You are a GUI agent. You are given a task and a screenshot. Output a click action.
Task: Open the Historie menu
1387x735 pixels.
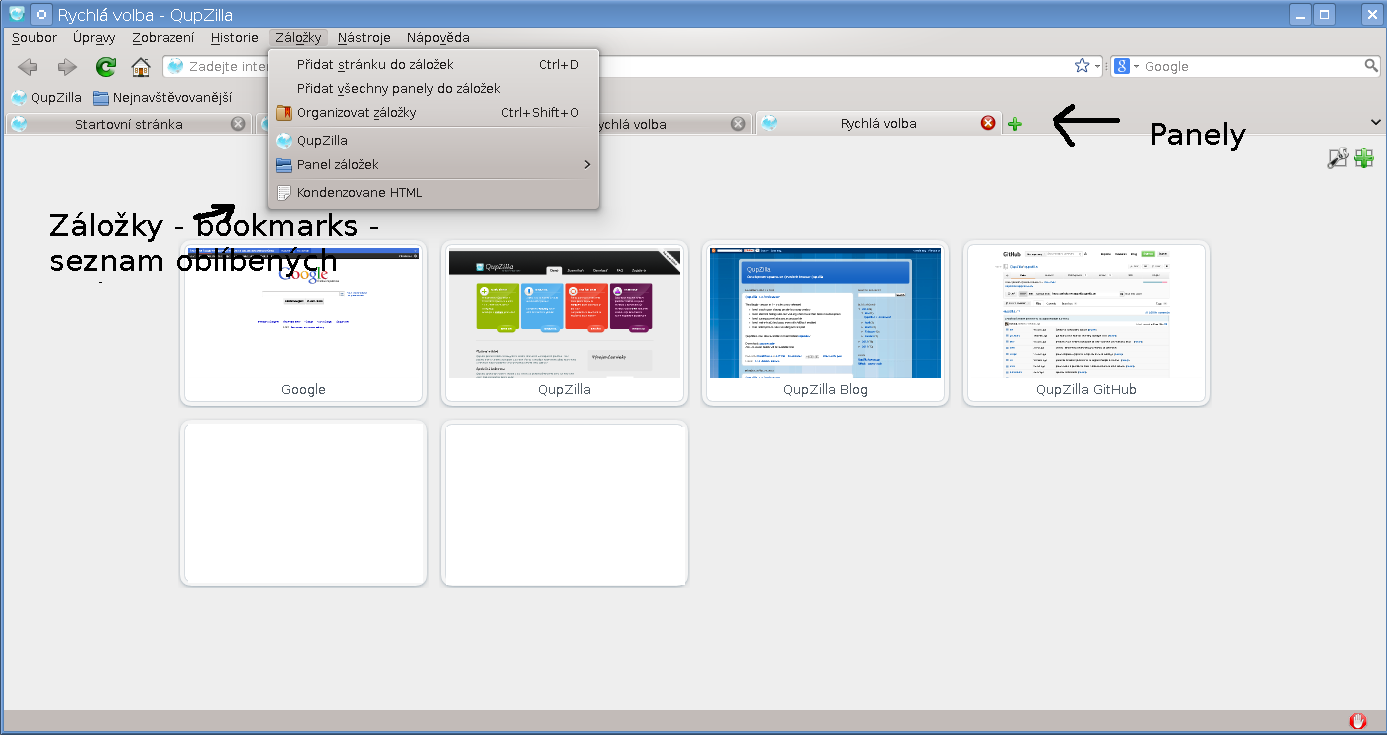point(234,38)
